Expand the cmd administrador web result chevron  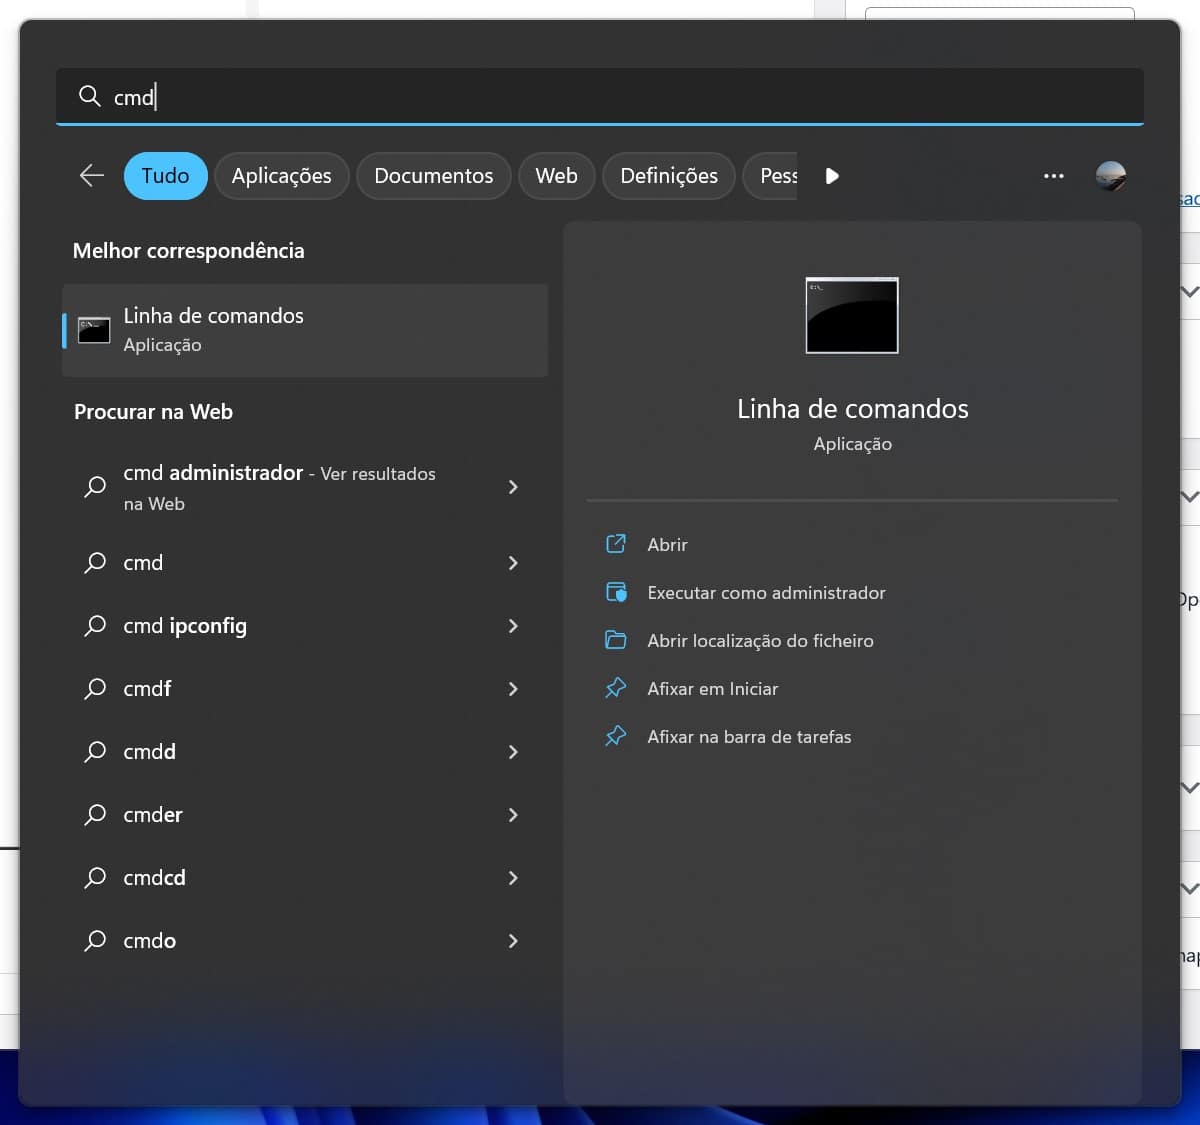[513, 487]
